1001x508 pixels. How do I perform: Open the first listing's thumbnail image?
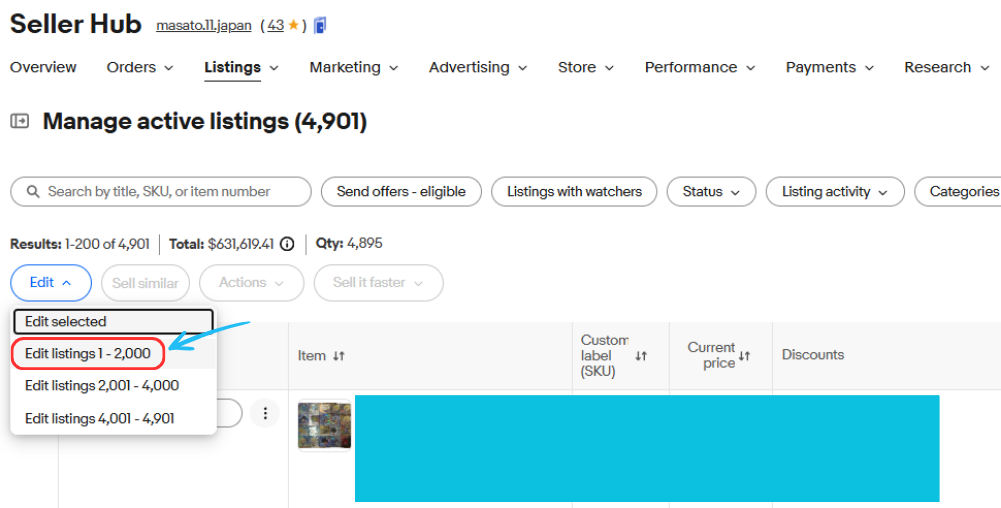(x=324, y=425)
